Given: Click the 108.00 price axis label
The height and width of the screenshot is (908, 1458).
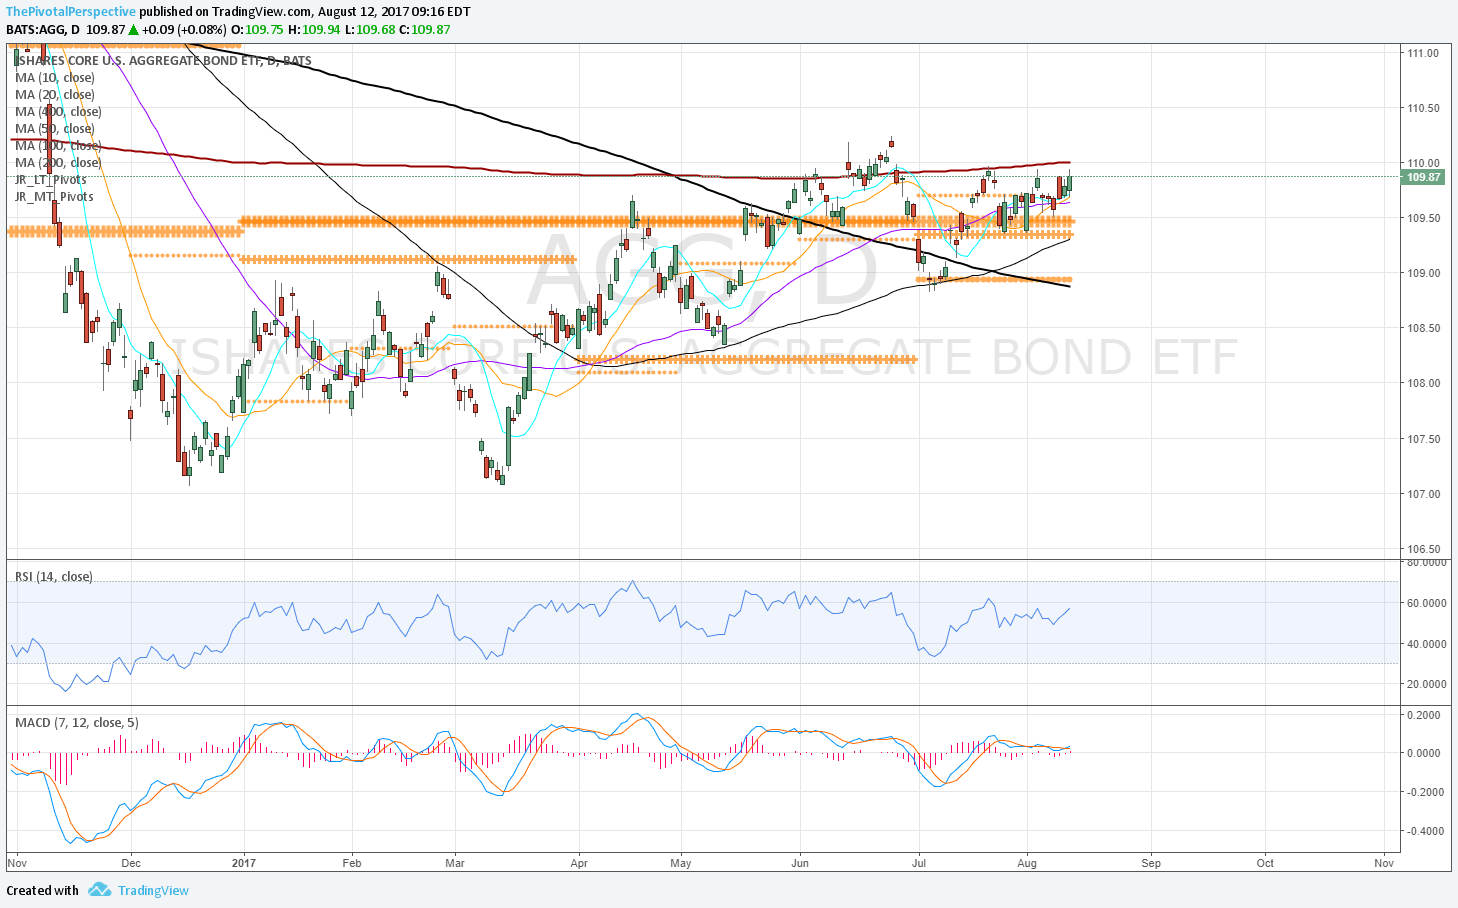Looking at the screenshot, I should tap(1423, 383).
